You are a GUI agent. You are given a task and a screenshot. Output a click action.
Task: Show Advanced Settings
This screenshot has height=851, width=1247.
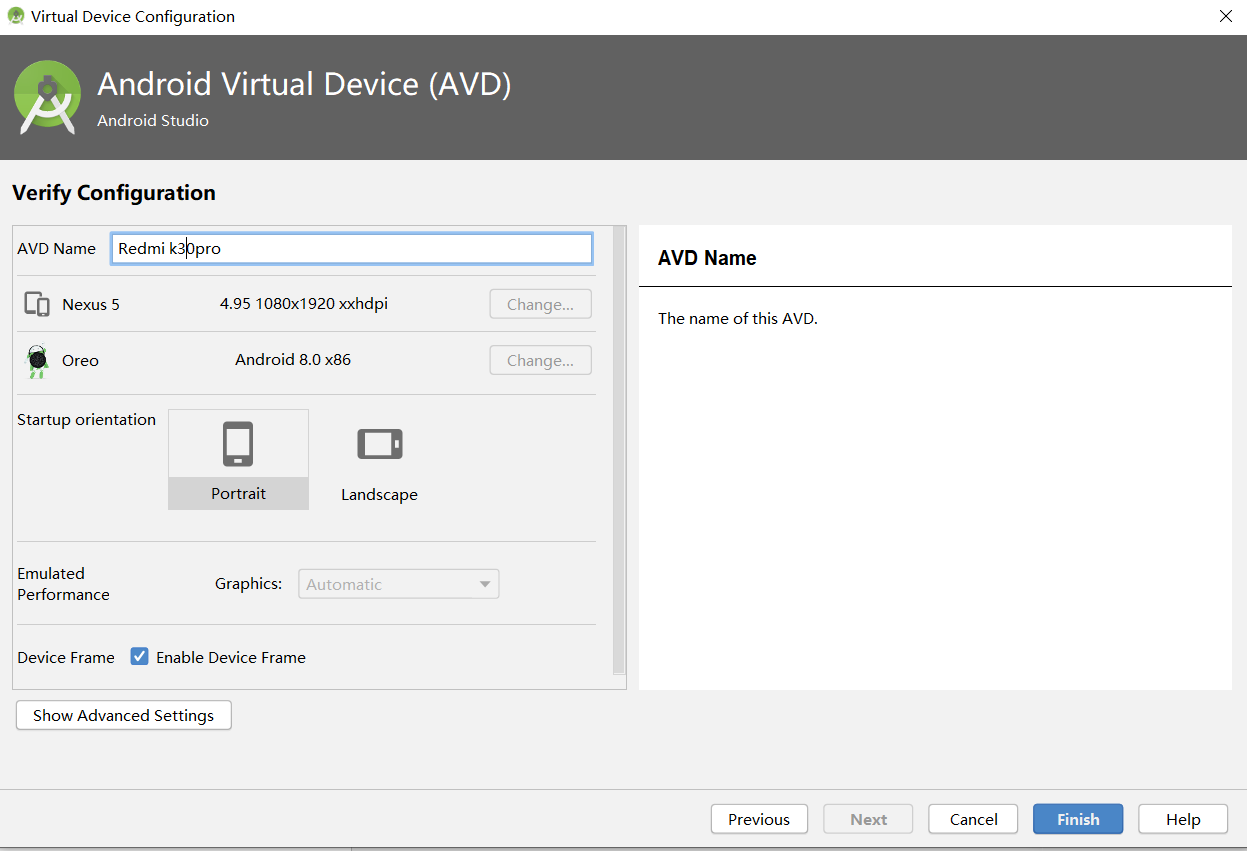[x=124, y=715]
